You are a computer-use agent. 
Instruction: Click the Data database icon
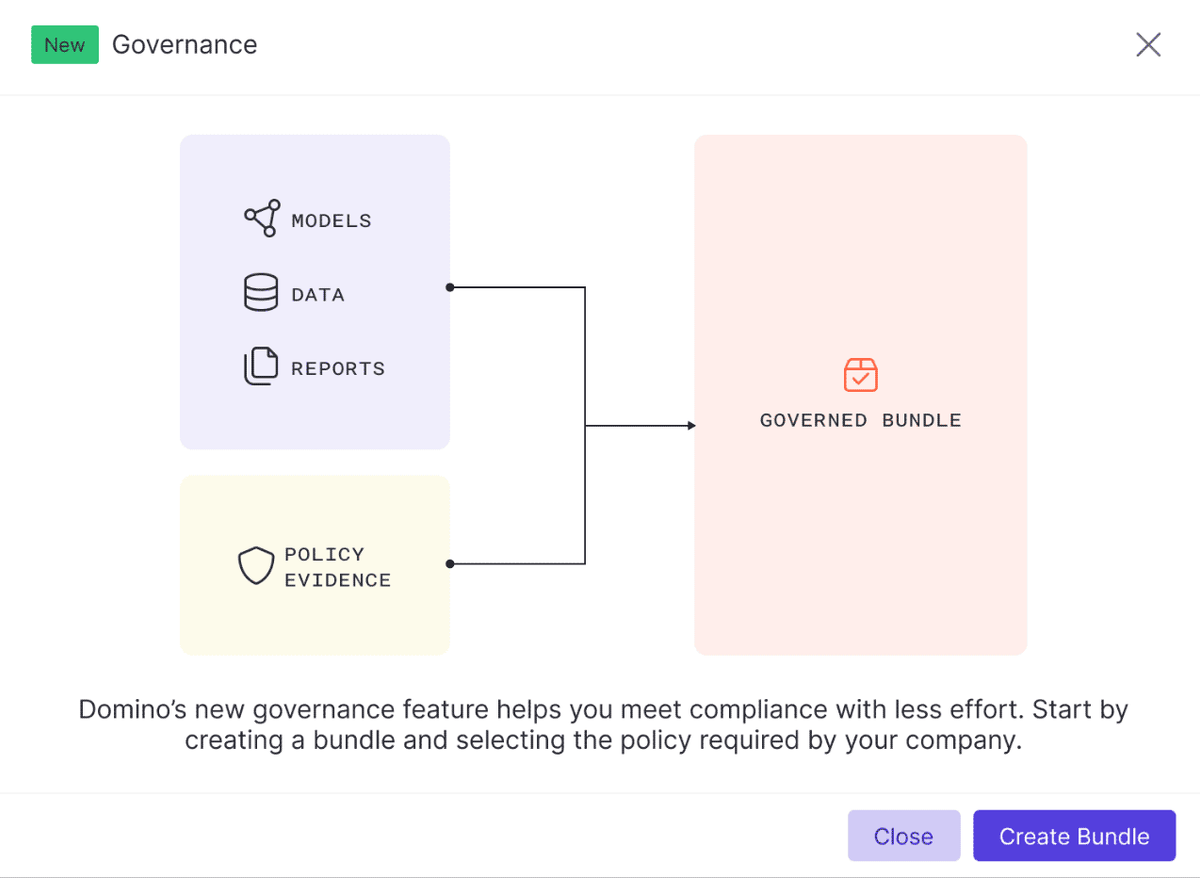tap(259, 293)
